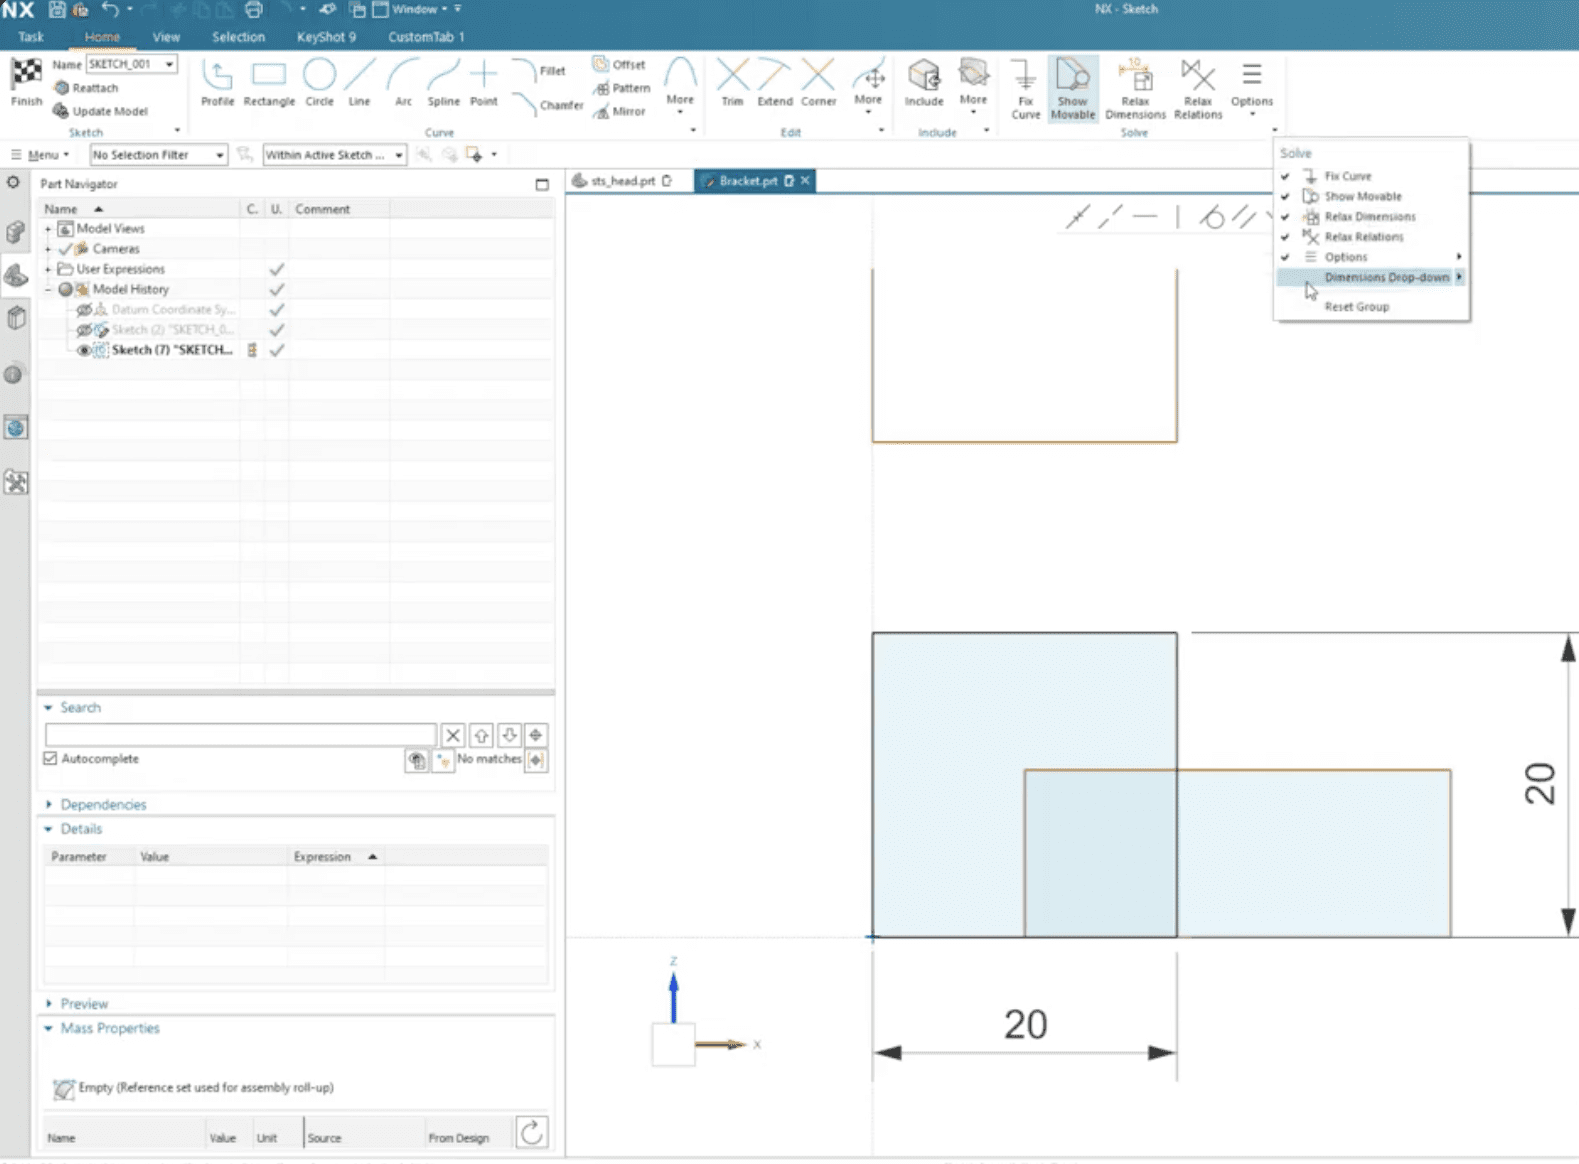Image resolution: width=1579 pixels, height=1164 pixels.
Task: Expand the User Expressions node
Action: [x=48, y=269]
